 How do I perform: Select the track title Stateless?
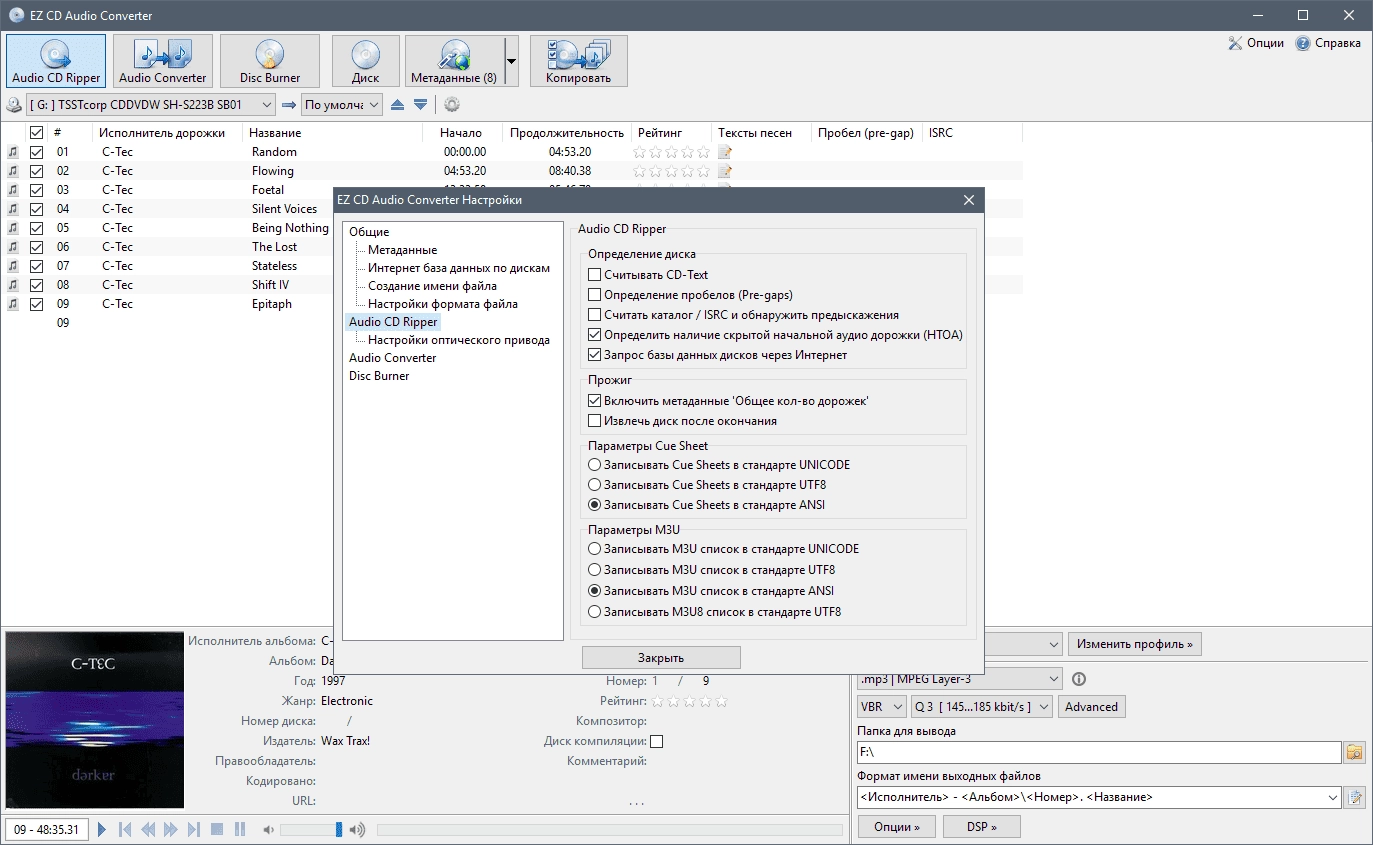(274, 266)
